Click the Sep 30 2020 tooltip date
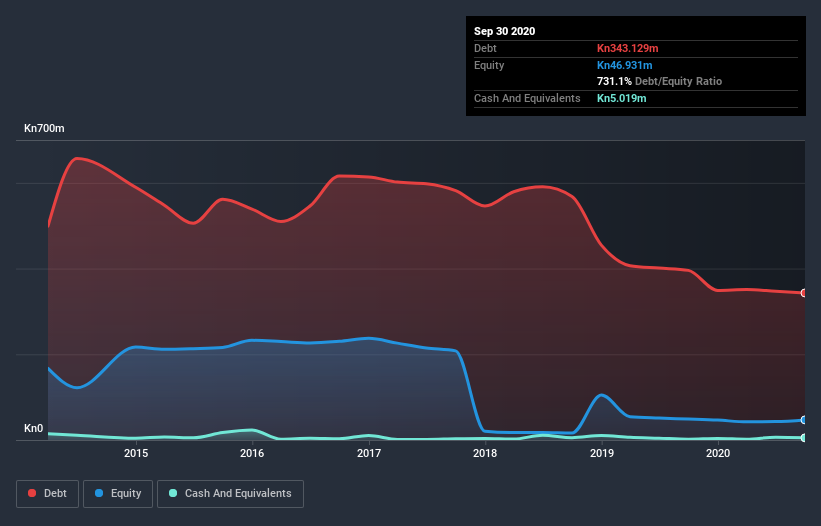821x526 pixels. [505, 31]
